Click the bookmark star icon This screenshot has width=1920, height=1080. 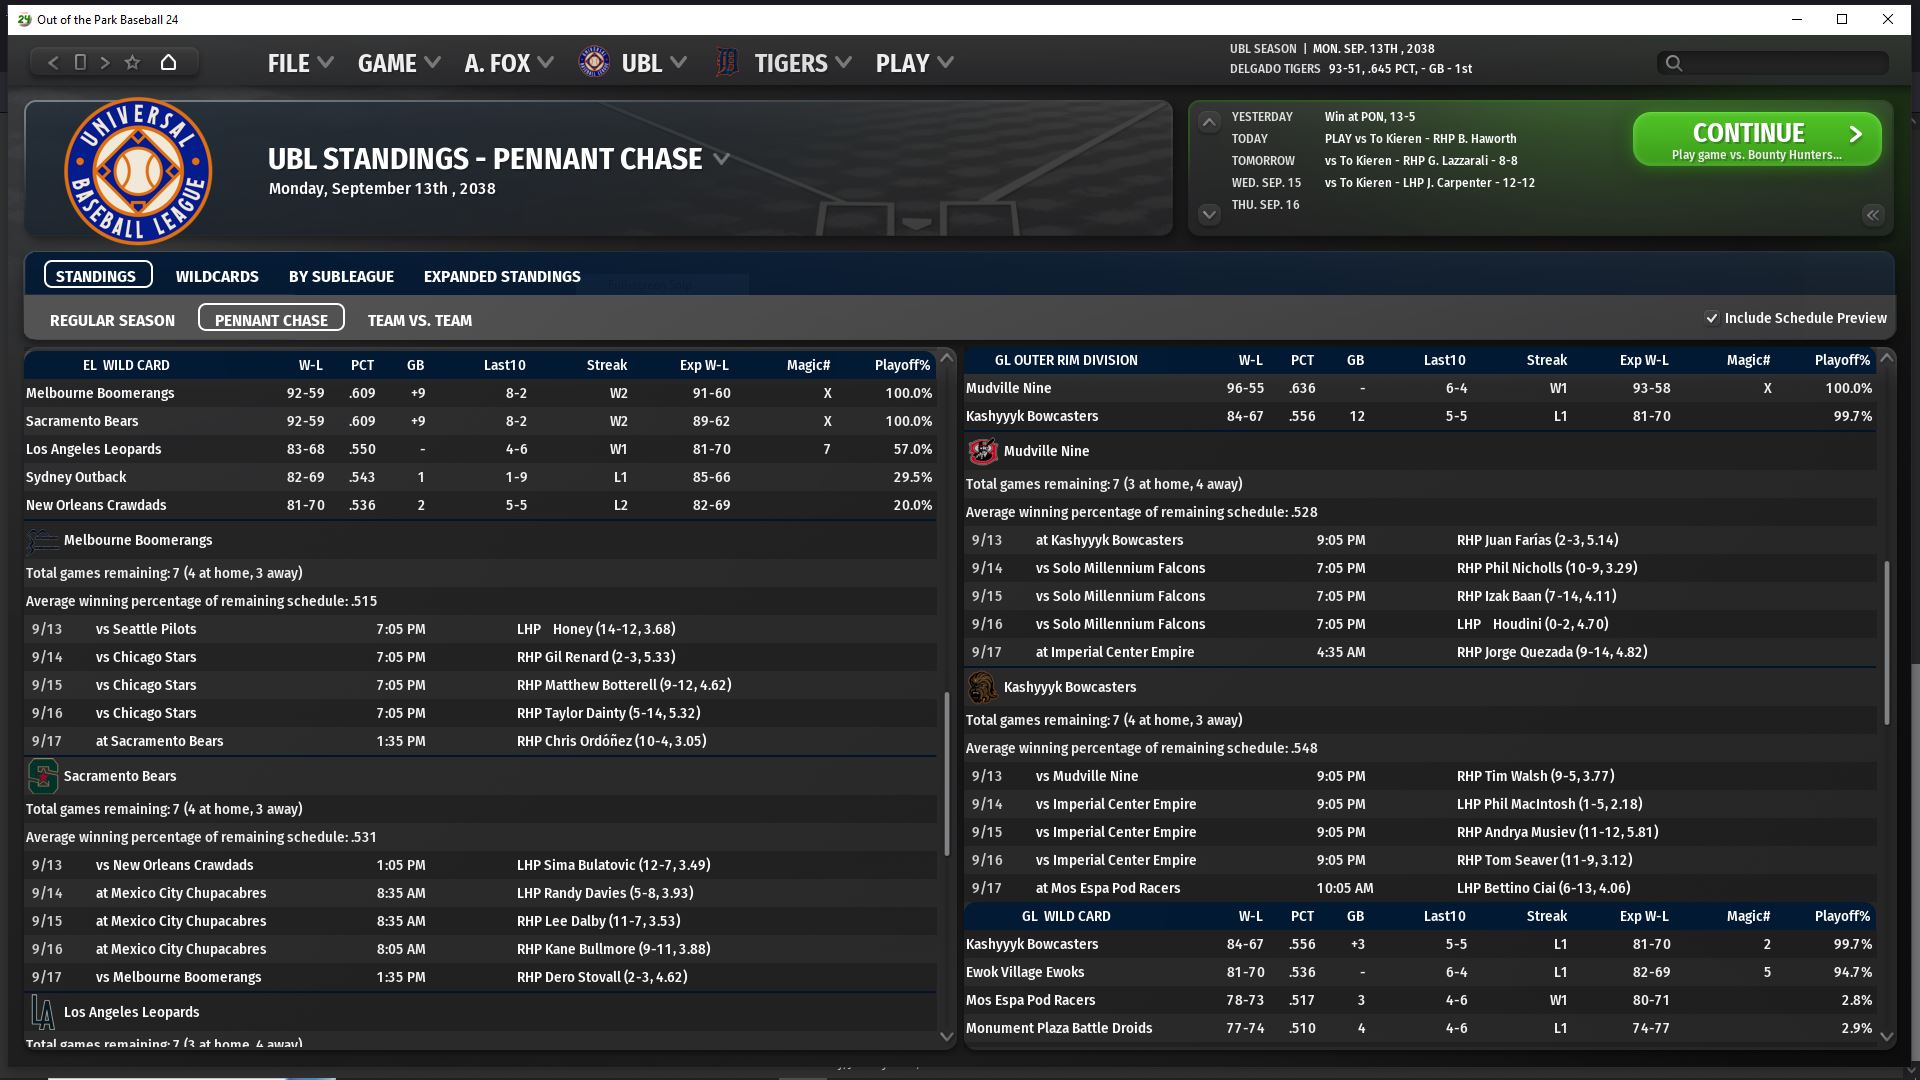click(132, 62)
